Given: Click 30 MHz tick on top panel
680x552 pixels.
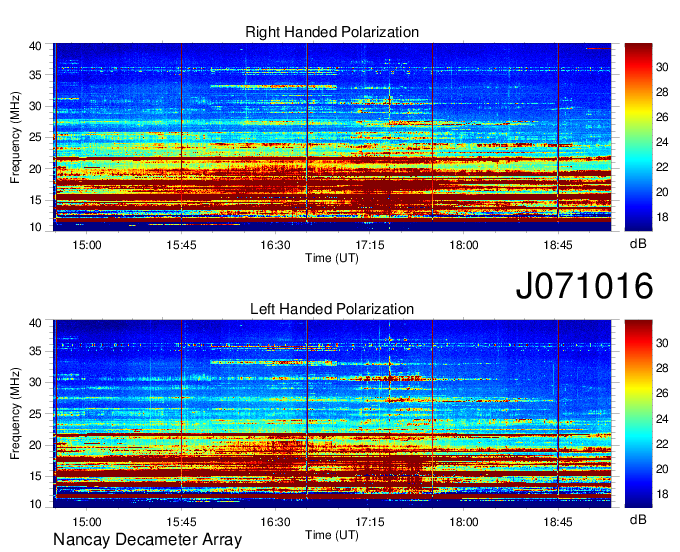Looking at the screenshot, I should (x=35, y=106).
